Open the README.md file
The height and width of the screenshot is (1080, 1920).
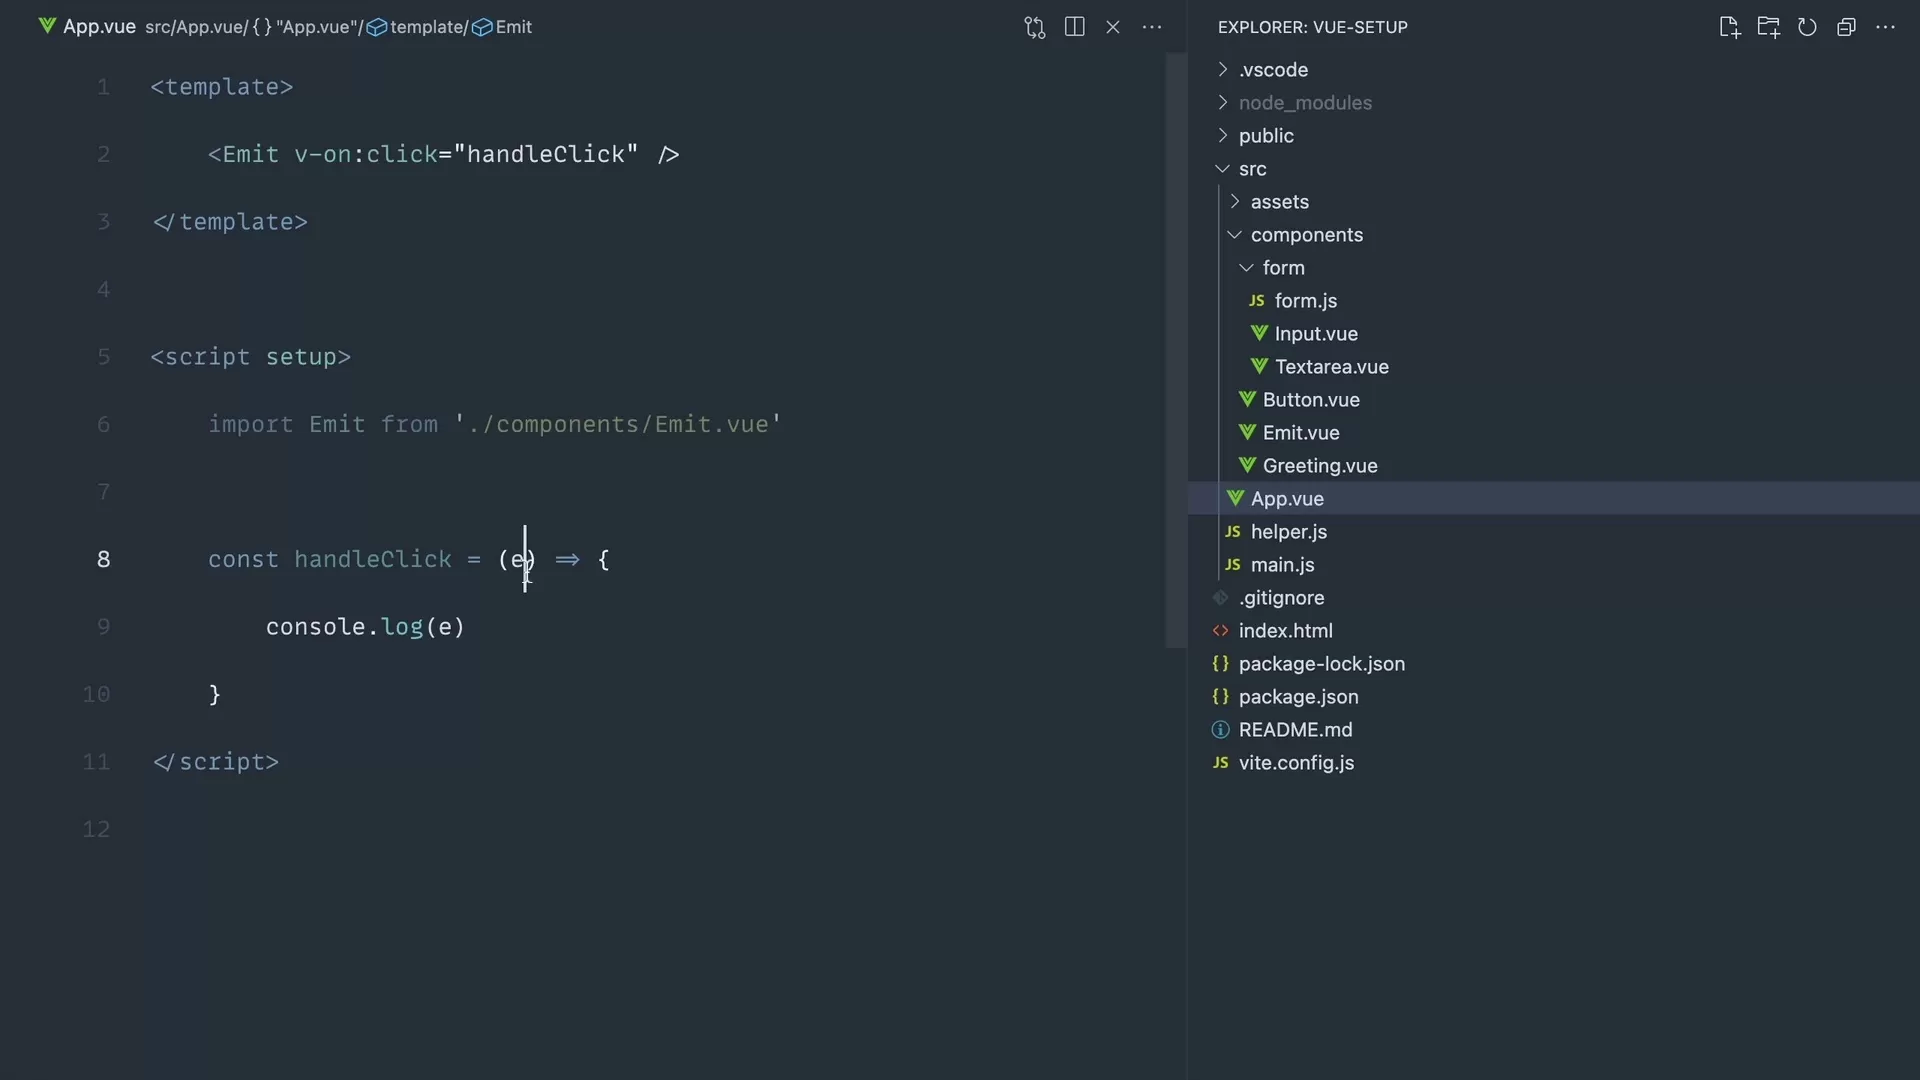click(x=1296, y=729)
